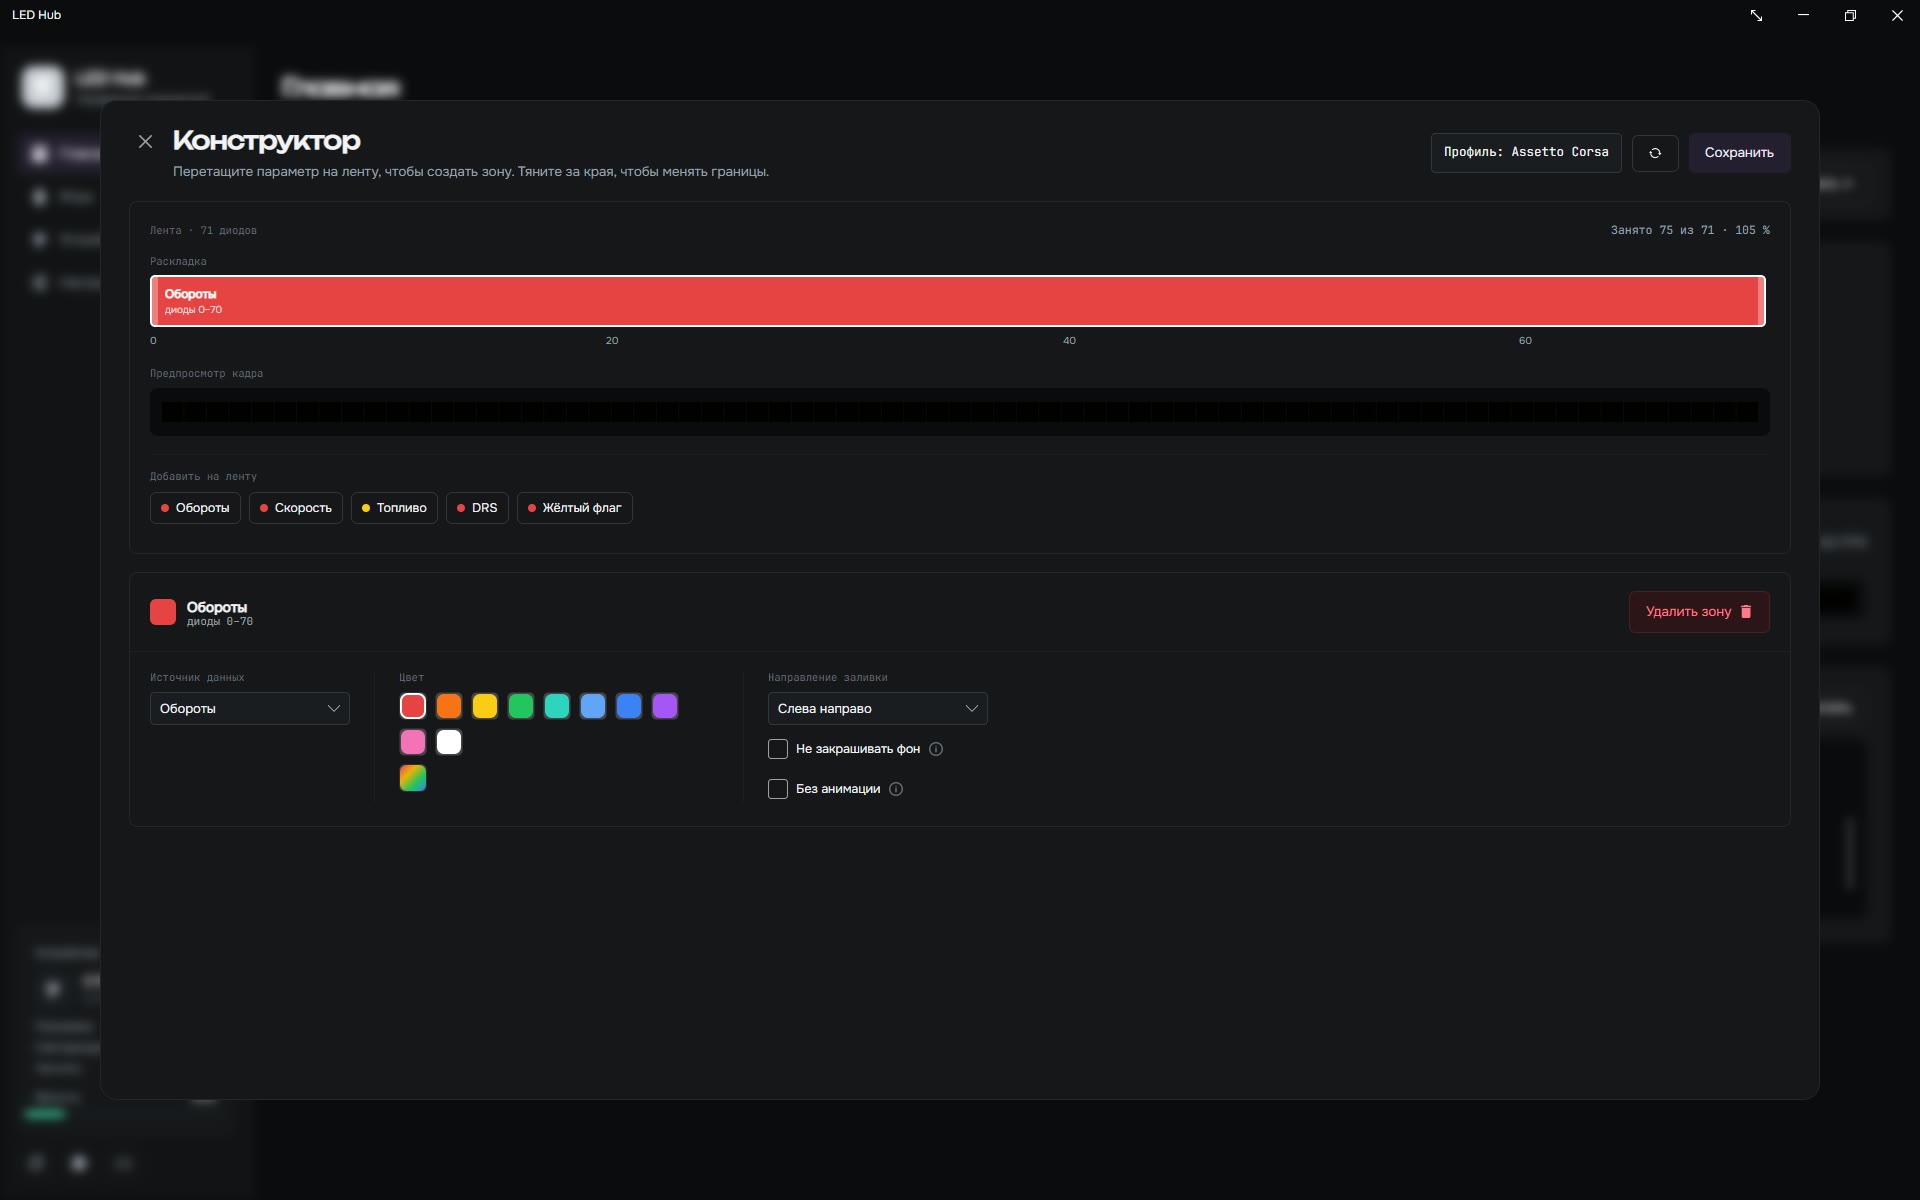The image size is (1920, 1200).
Task: Click the info icon beside Без анимации
Action: [x=896, y=789]
